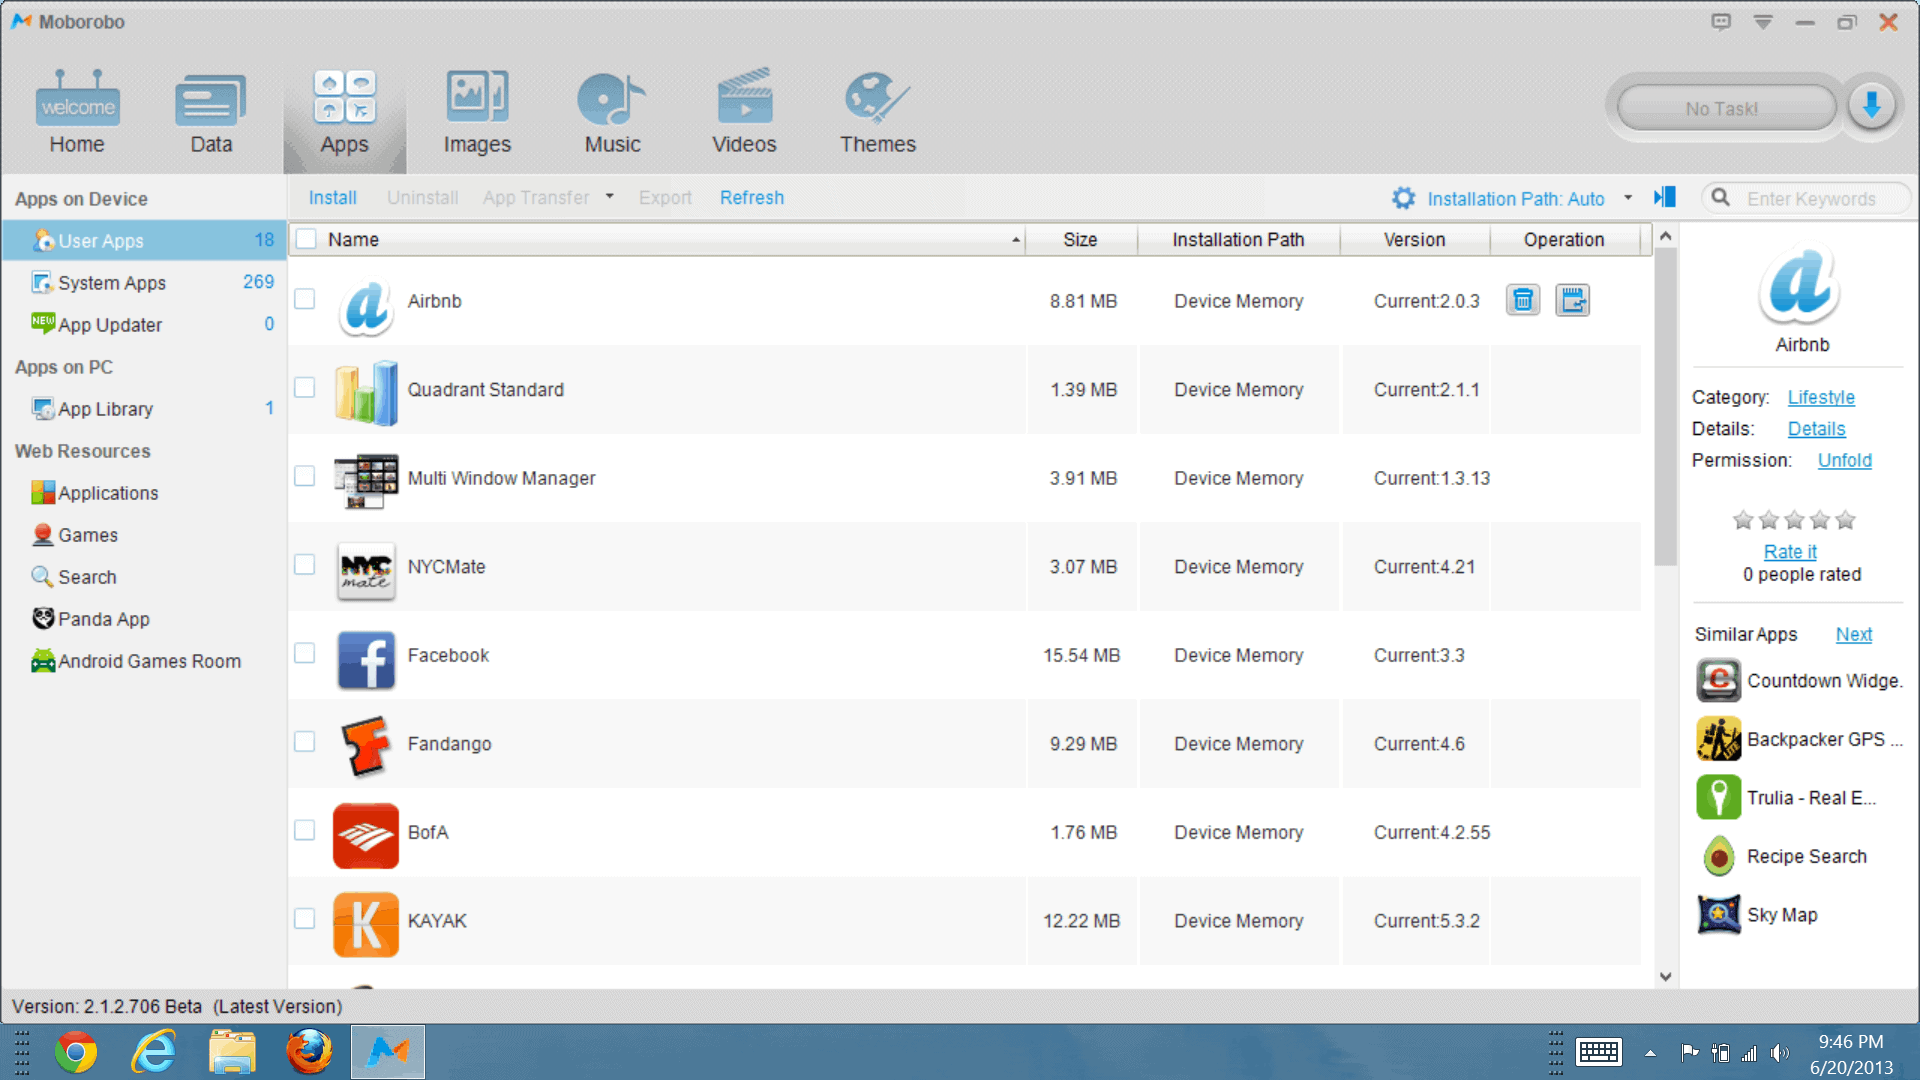Open the Countdown Widget similar app
The height and width of the screenshot is (1080, 1920).
(1799, 681)
